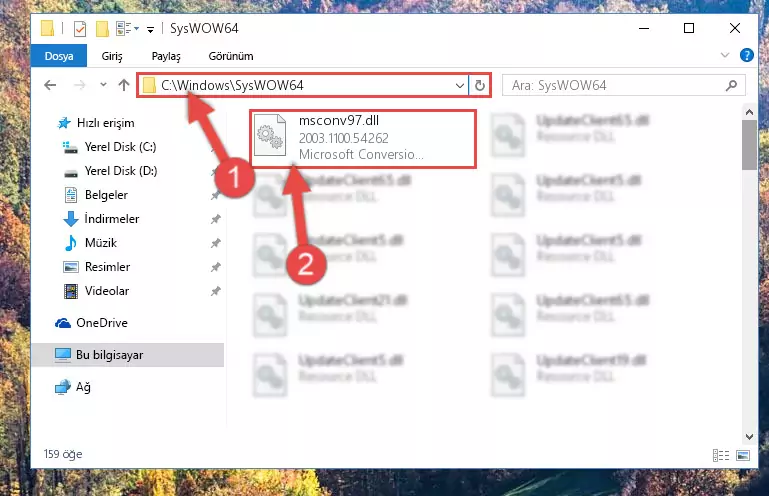
Task: Open the Görünüm ribbon tab
Action: 231,56
